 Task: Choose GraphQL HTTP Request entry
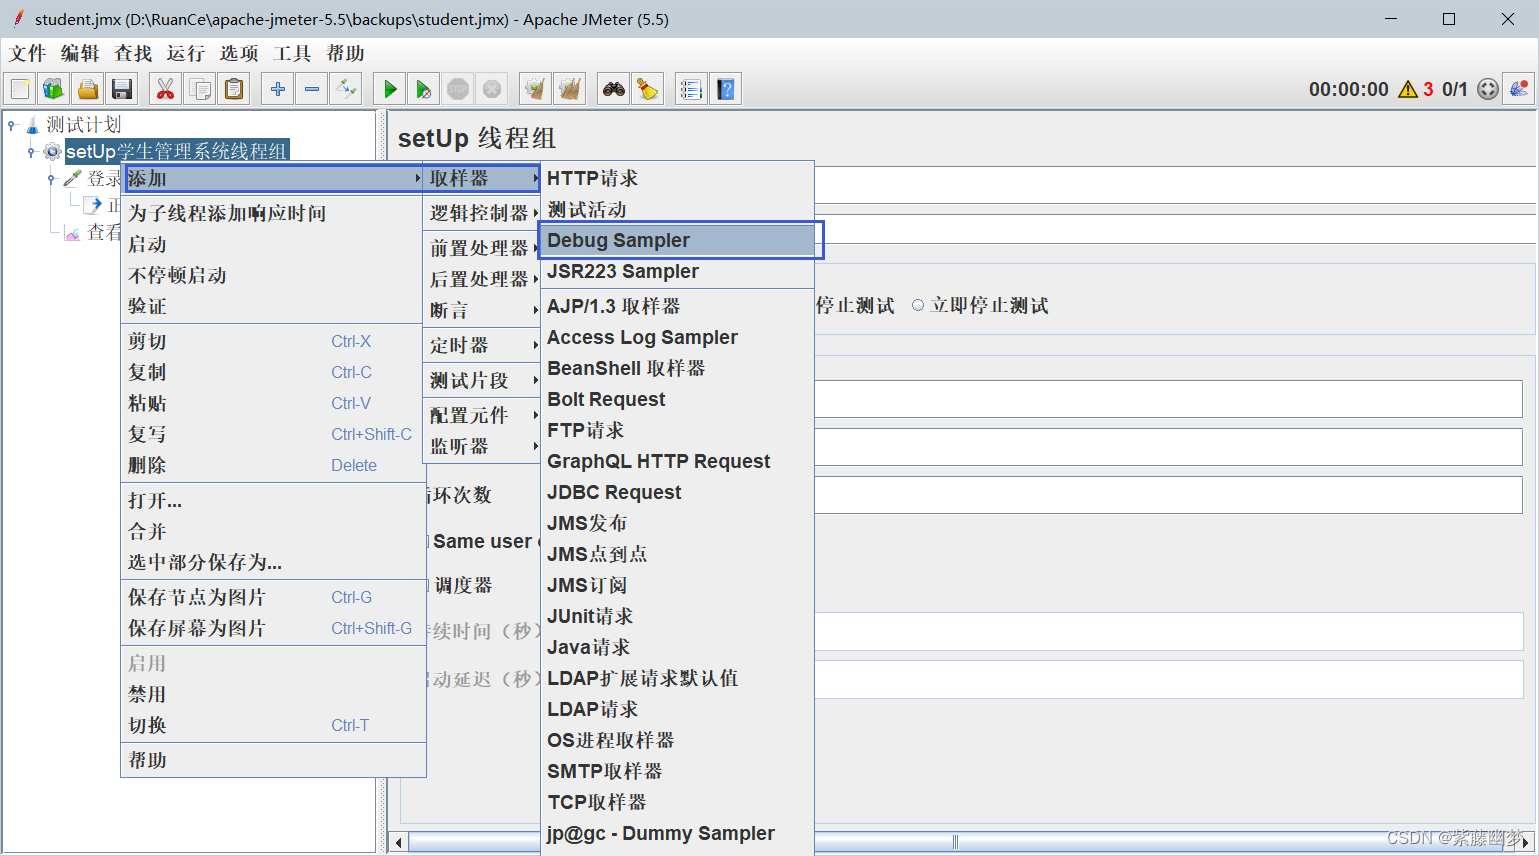click(x=678, y=461)
